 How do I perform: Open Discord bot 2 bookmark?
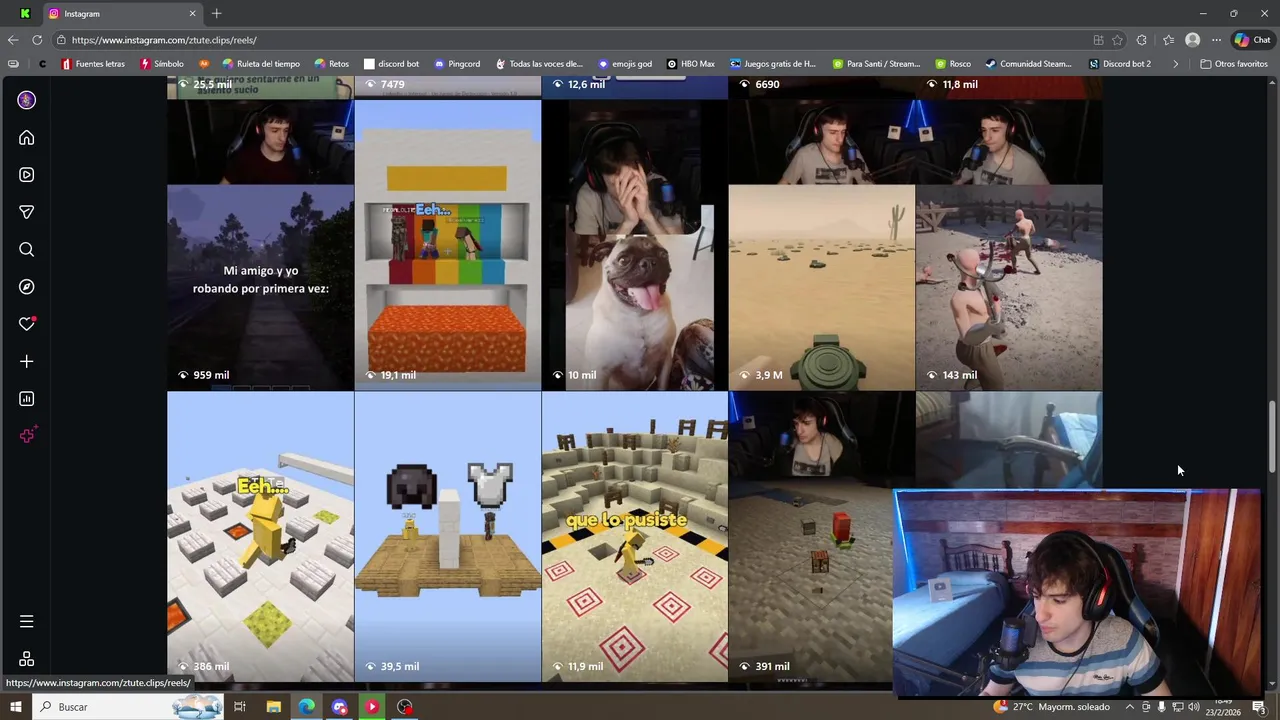[x=1120, y=64]
